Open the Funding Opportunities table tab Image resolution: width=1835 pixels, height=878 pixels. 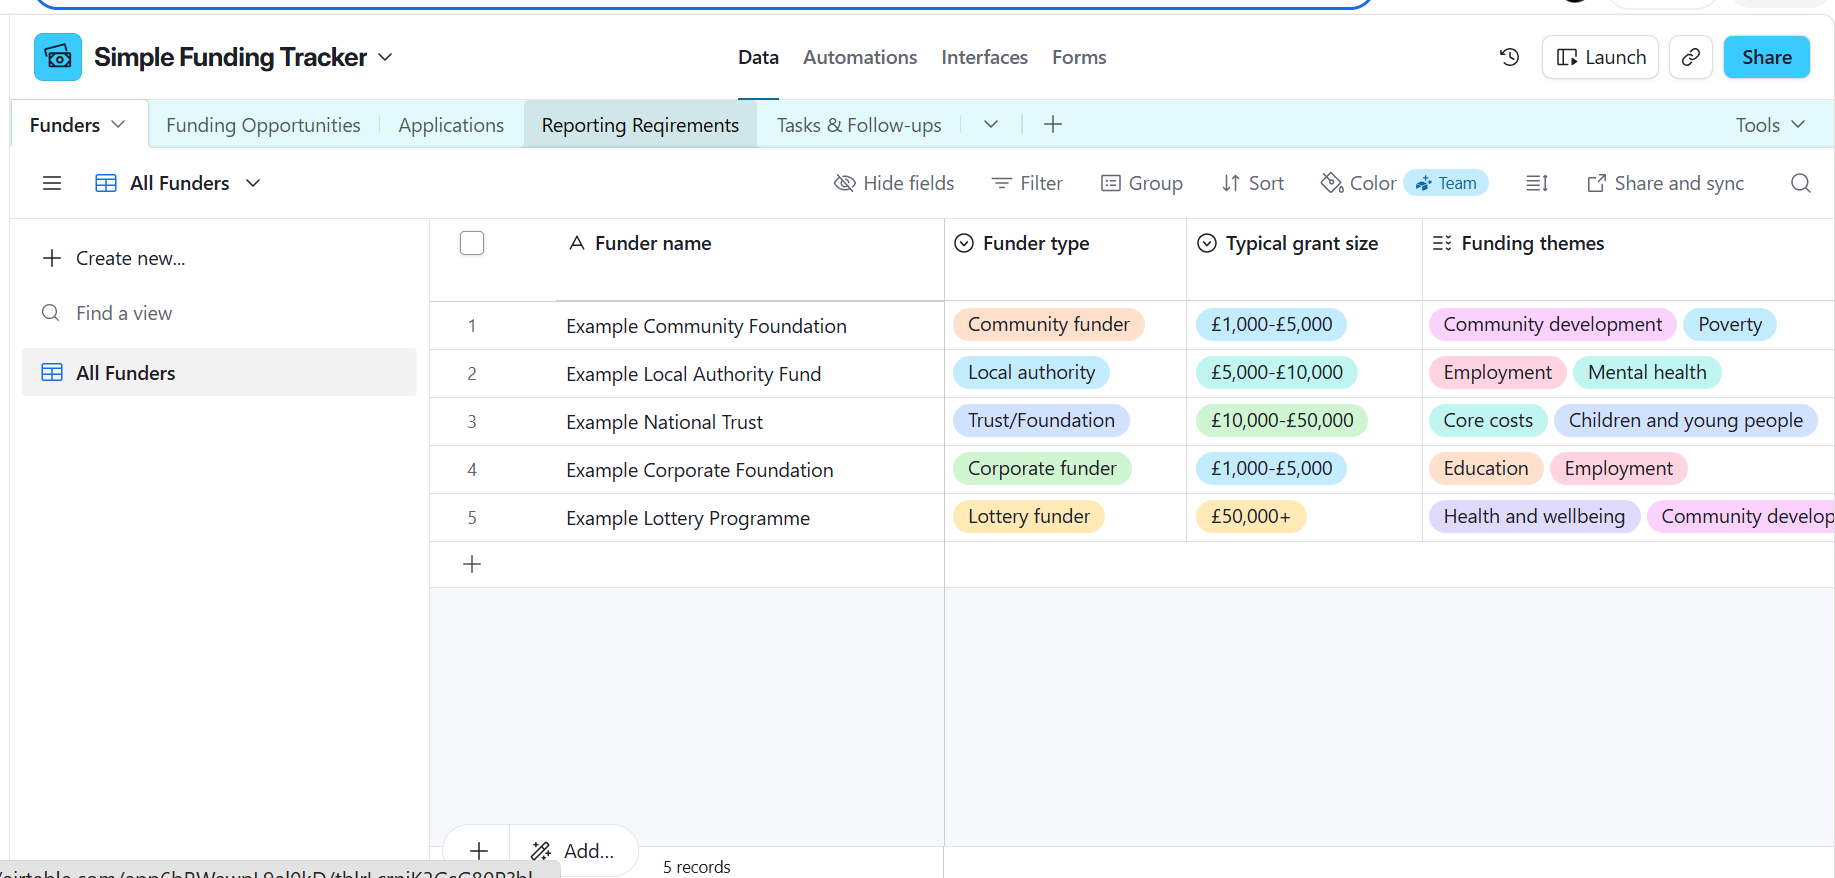tap(263, 125)
